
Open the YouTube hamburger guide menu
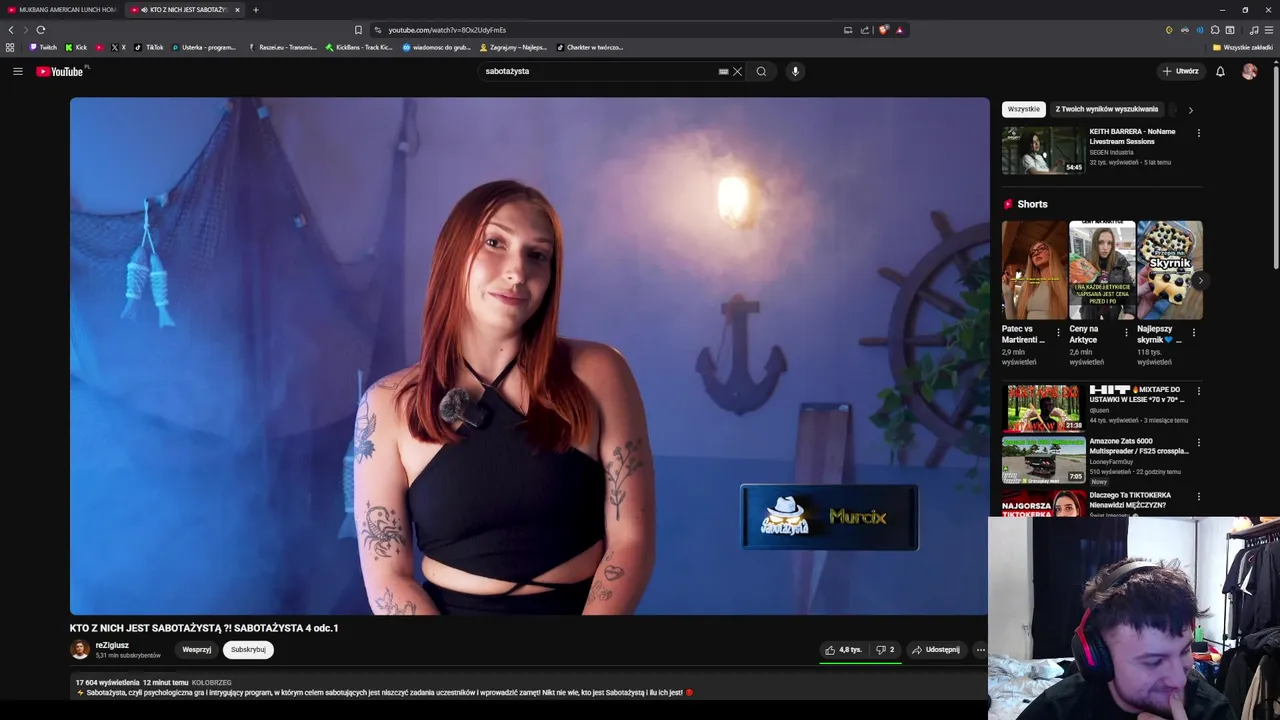click(17, 71)
